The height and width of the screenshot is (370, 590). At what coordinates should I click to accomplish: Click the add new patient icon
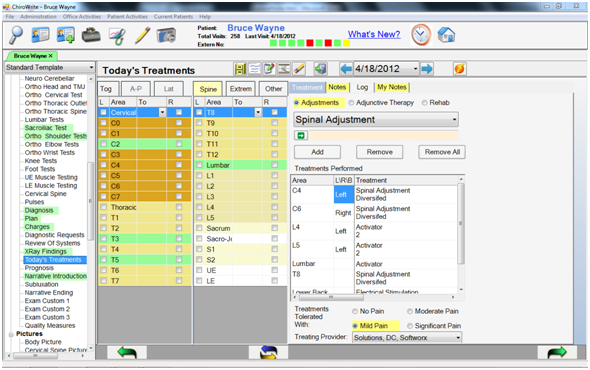pos(66,35)
